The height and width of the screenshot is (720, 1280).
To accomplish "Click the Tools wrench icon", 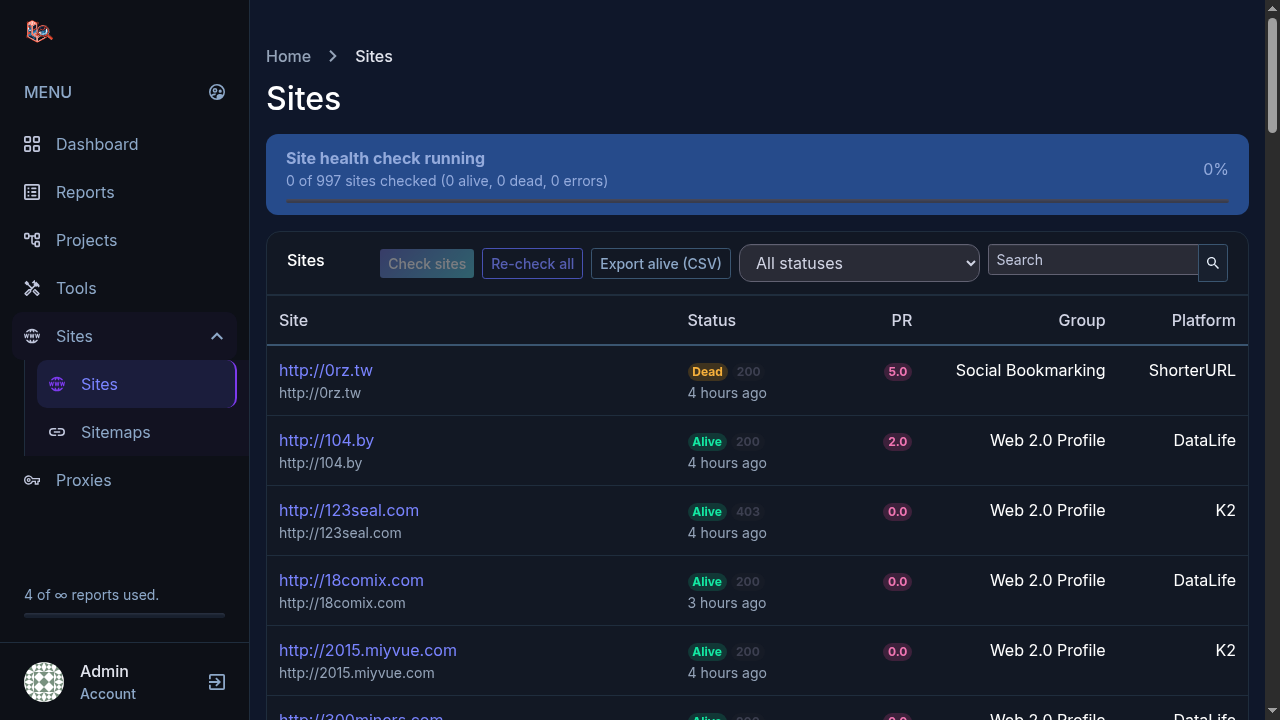I will pos(32,288).
